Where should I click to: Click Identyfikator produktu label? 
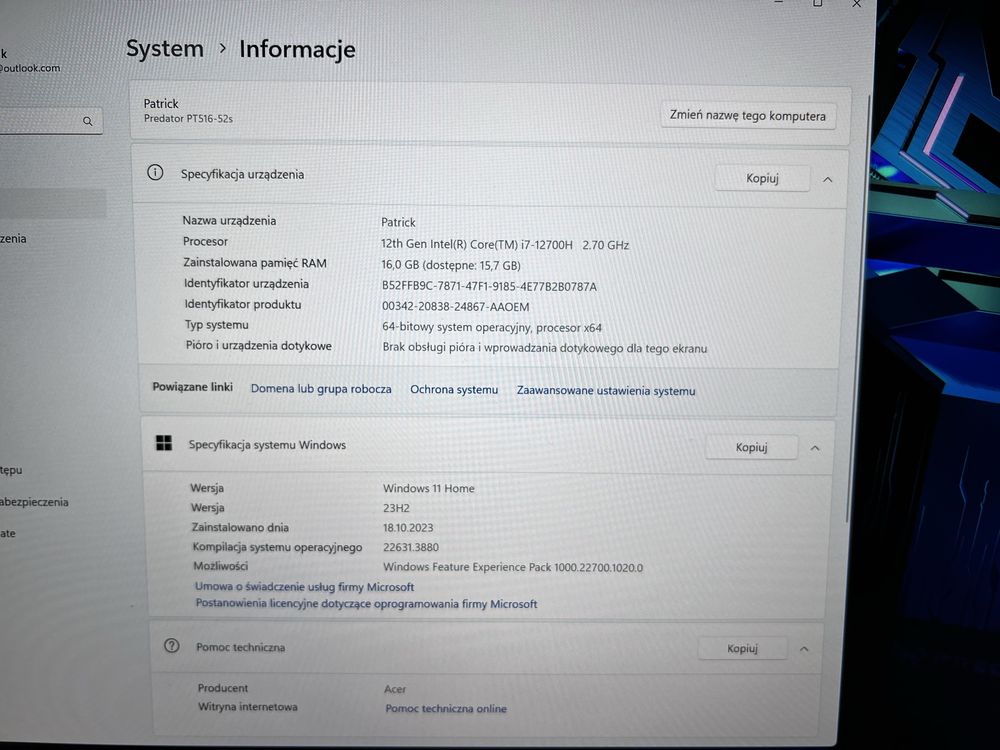point(242,304)
